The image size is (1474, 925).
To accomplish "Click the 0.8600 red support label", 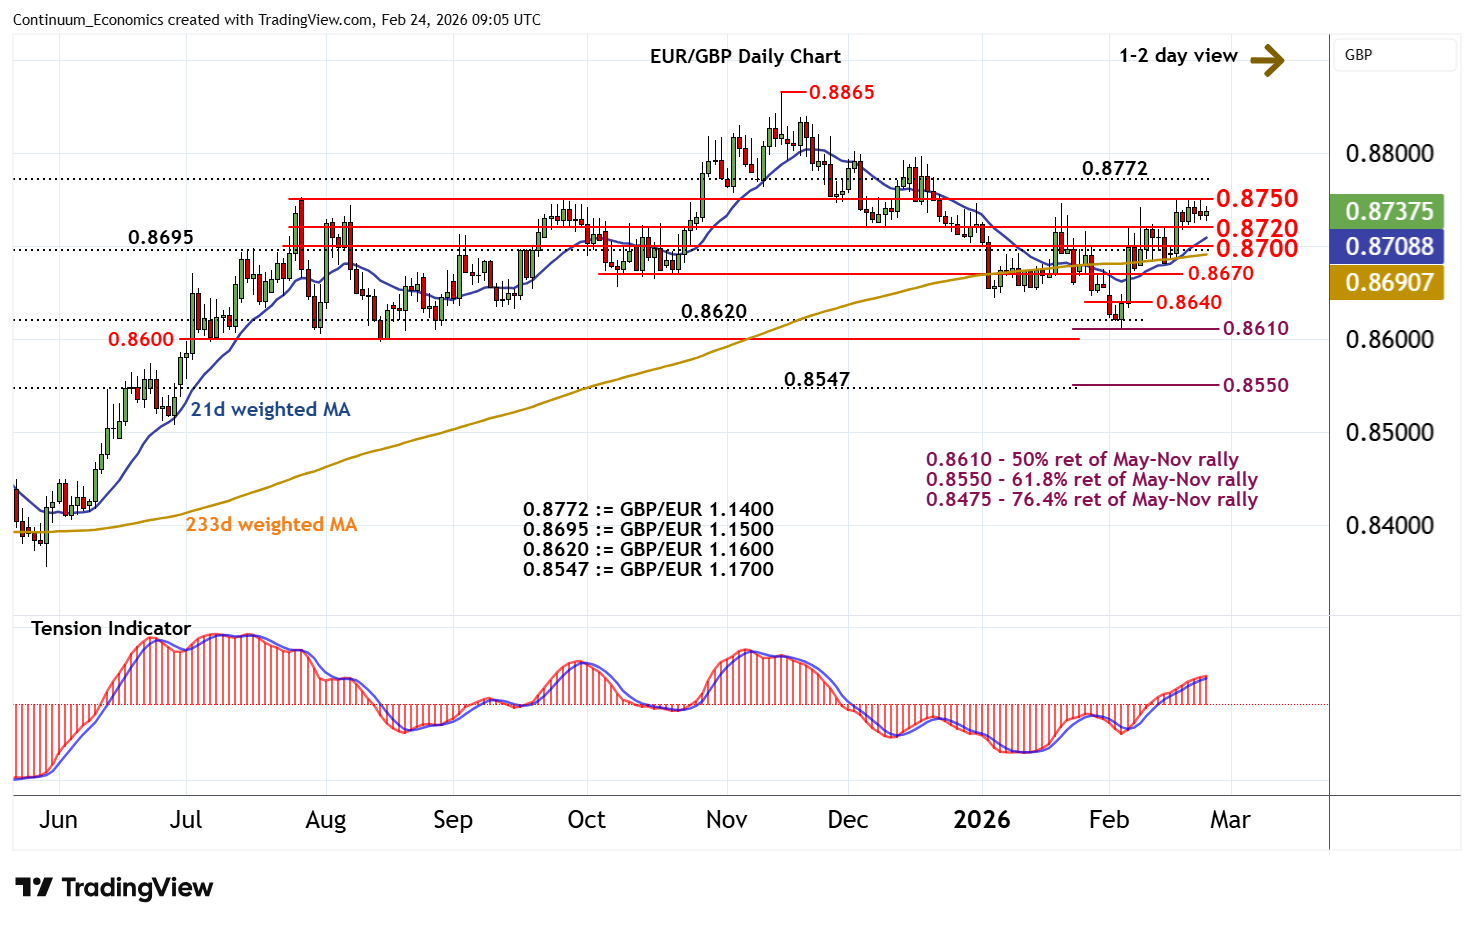I will point(141,339).
